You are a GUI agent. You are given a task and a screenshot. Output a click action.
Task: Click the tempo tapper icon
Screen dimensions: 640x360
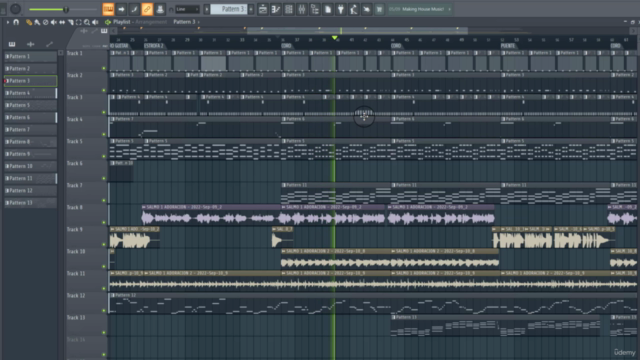[x=354, y=9]
